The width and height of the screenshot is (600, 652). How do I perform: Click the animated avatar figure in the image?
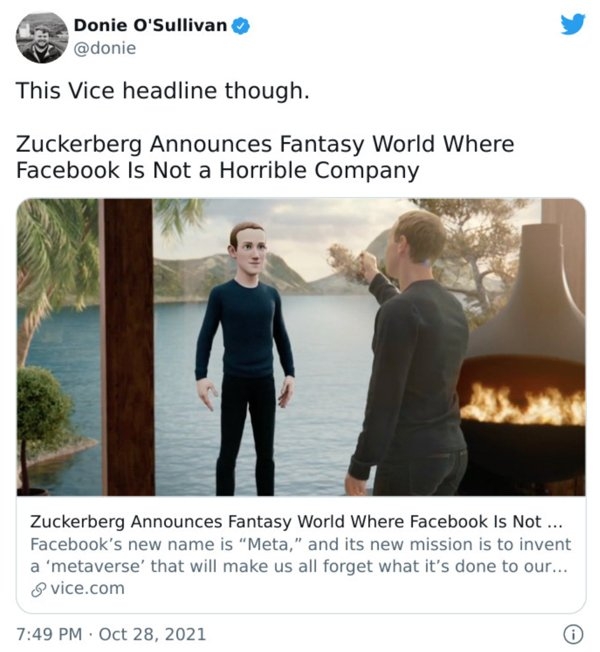point(244,350)
